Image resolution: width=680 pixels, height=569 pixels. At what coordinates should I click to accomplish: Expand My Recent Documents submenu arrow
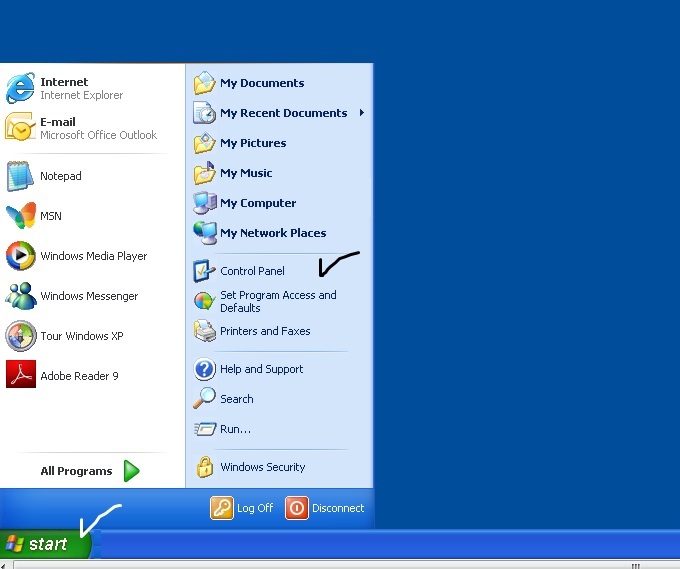click(x=361, y=113)
